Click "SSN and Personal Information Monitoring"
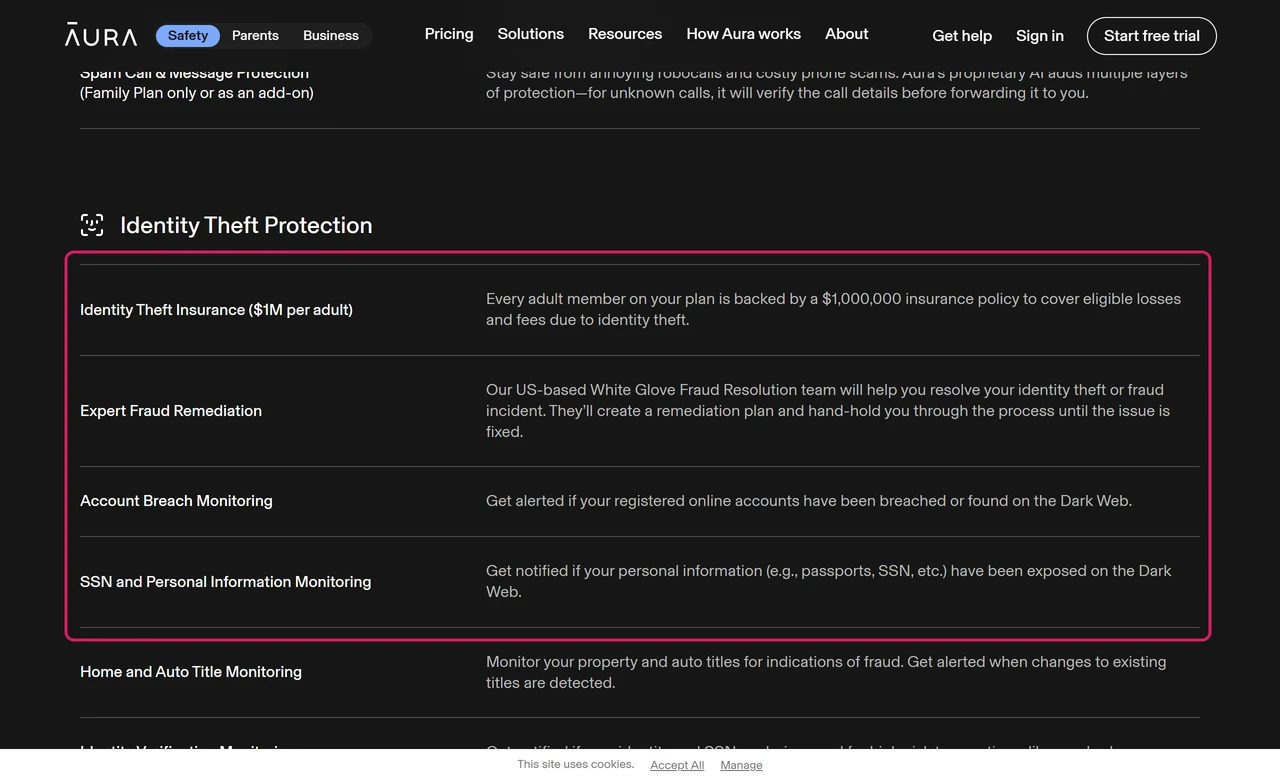Viewport: 1280px width, 781px height. 225,582
